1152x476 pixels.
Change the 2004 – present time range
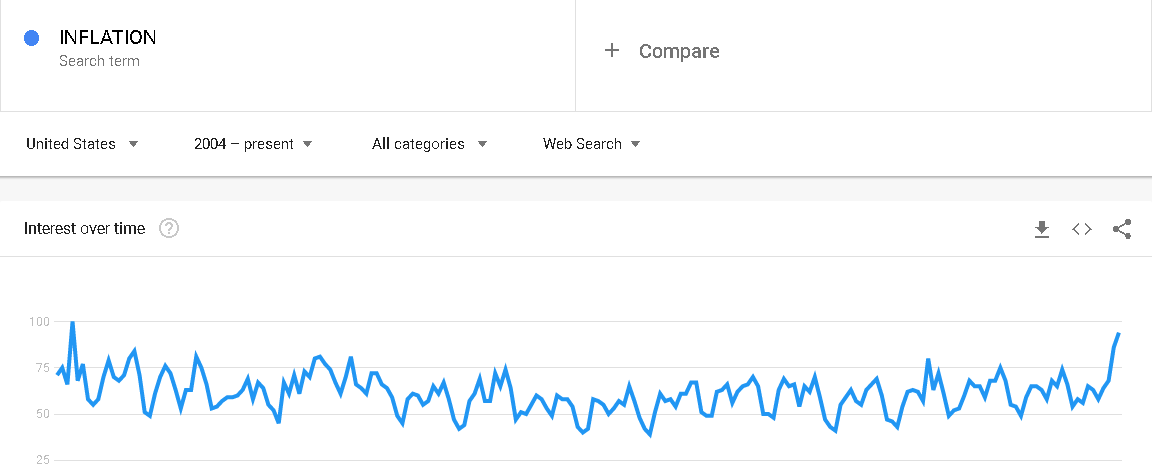click(253, 144)
